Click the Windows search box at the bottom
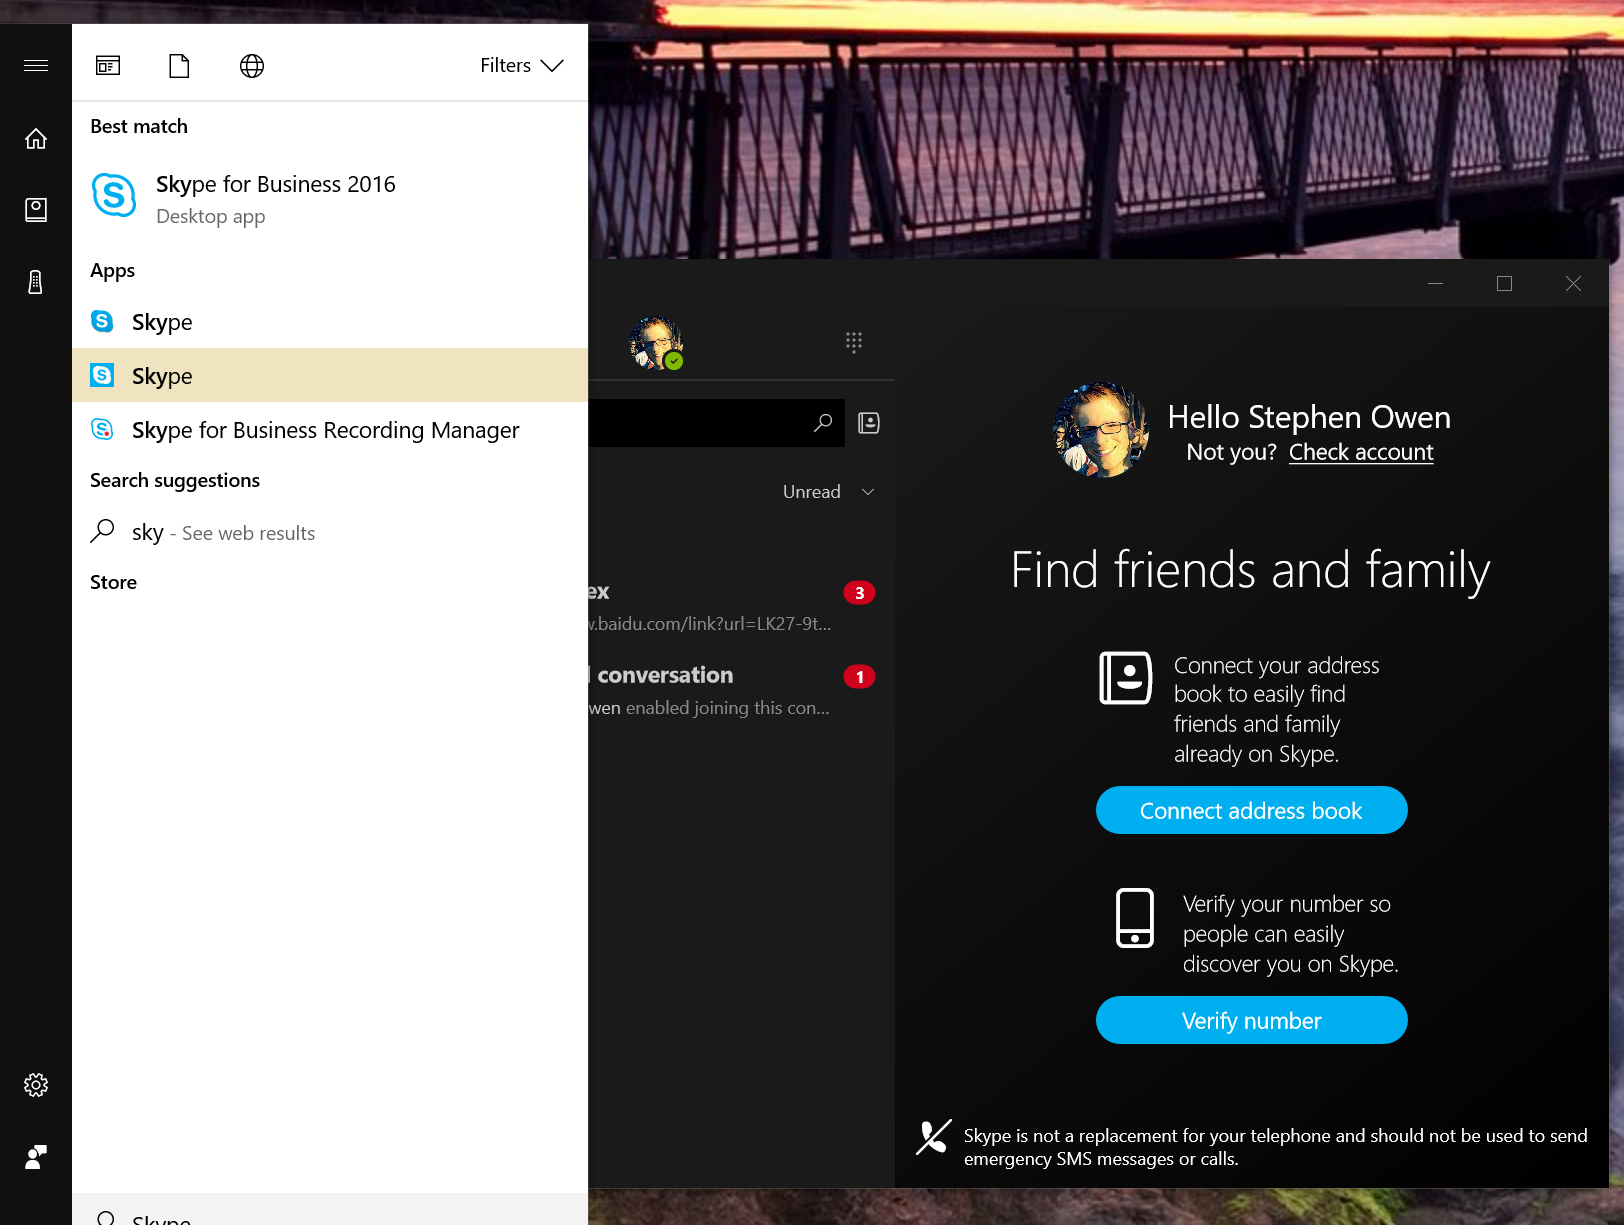The width and height of the screenshot is (1624, 1225). coord(330,1209)
